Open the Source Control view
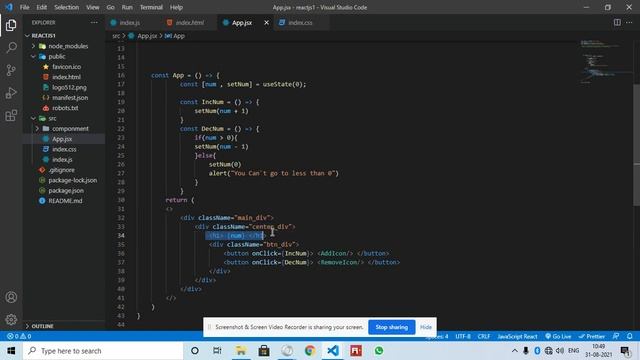The image size is (640, 360). (11, 70)
